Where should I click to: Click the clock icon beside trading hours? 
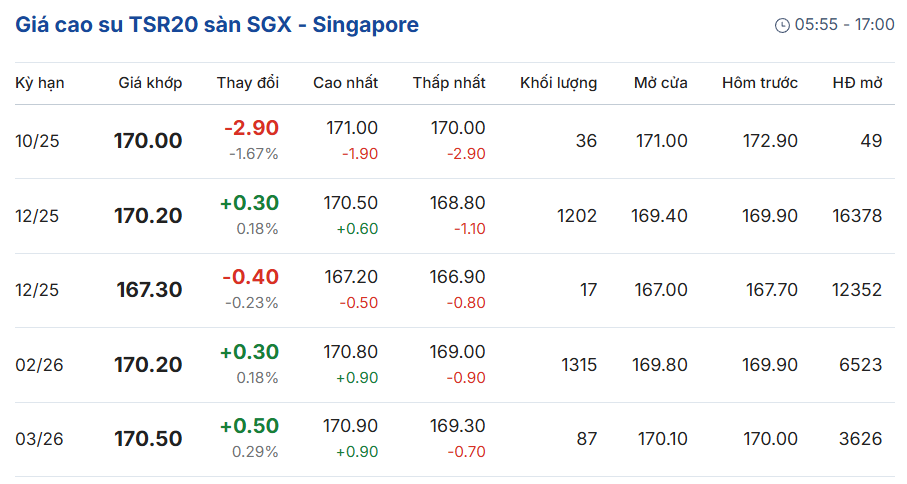pos(782,25)
